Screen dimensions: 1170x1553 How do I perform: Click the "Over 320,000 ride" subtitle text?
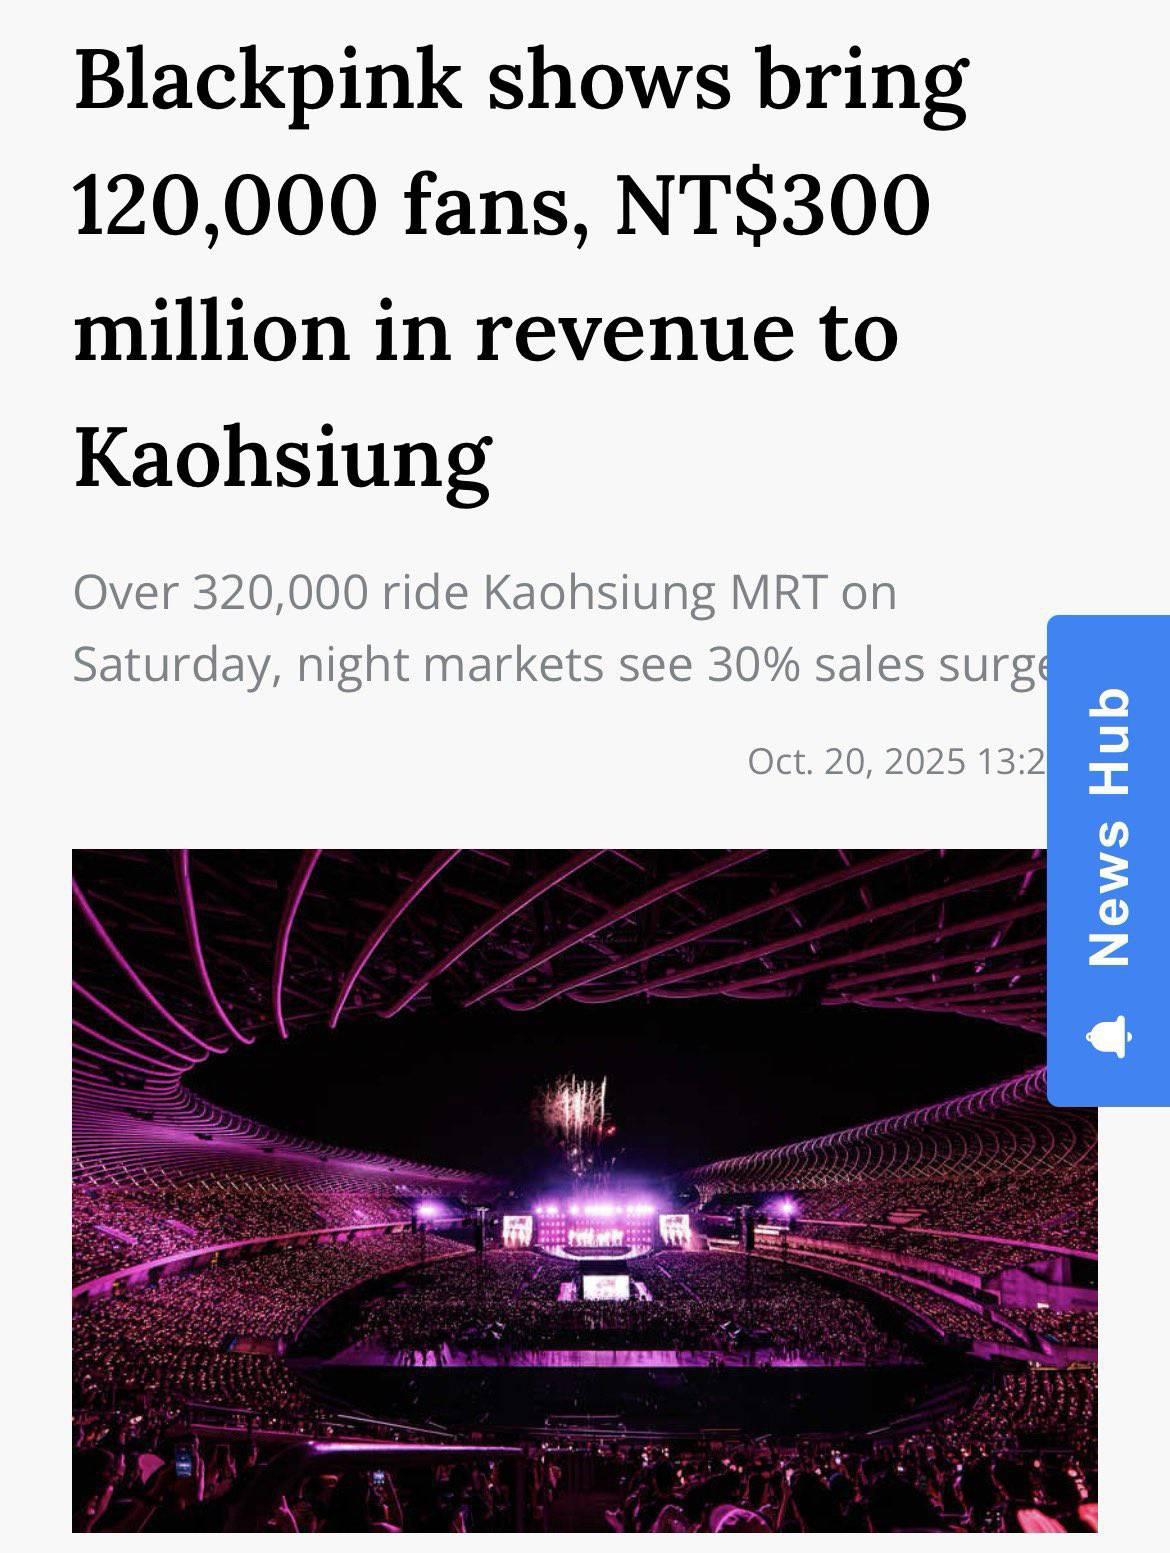coord(270,593)
